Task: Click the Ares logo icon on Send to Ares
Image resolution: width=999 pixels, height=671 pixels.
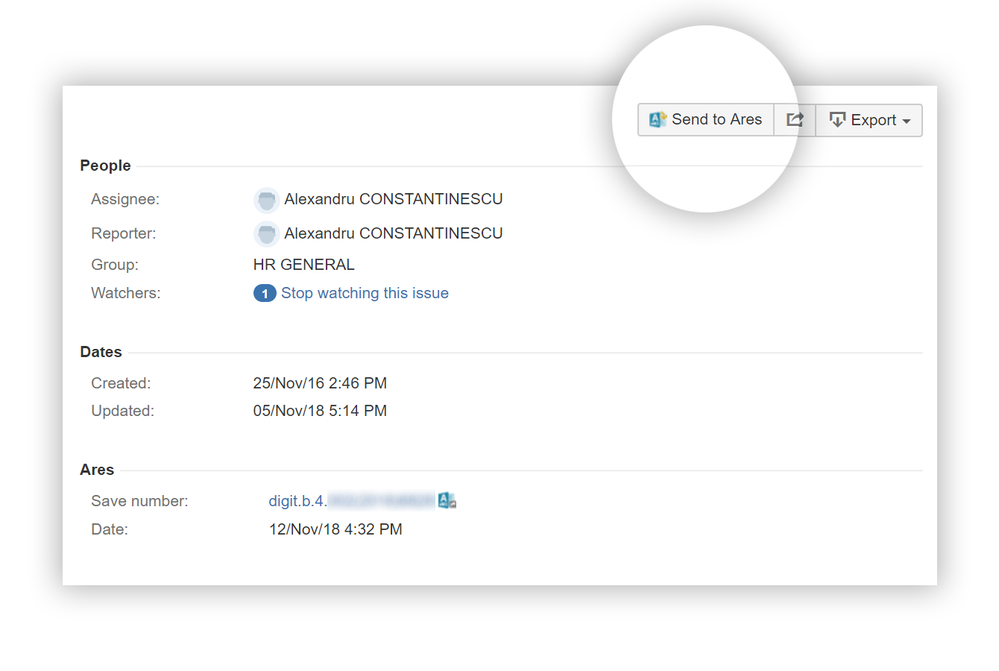Action: 657,119
